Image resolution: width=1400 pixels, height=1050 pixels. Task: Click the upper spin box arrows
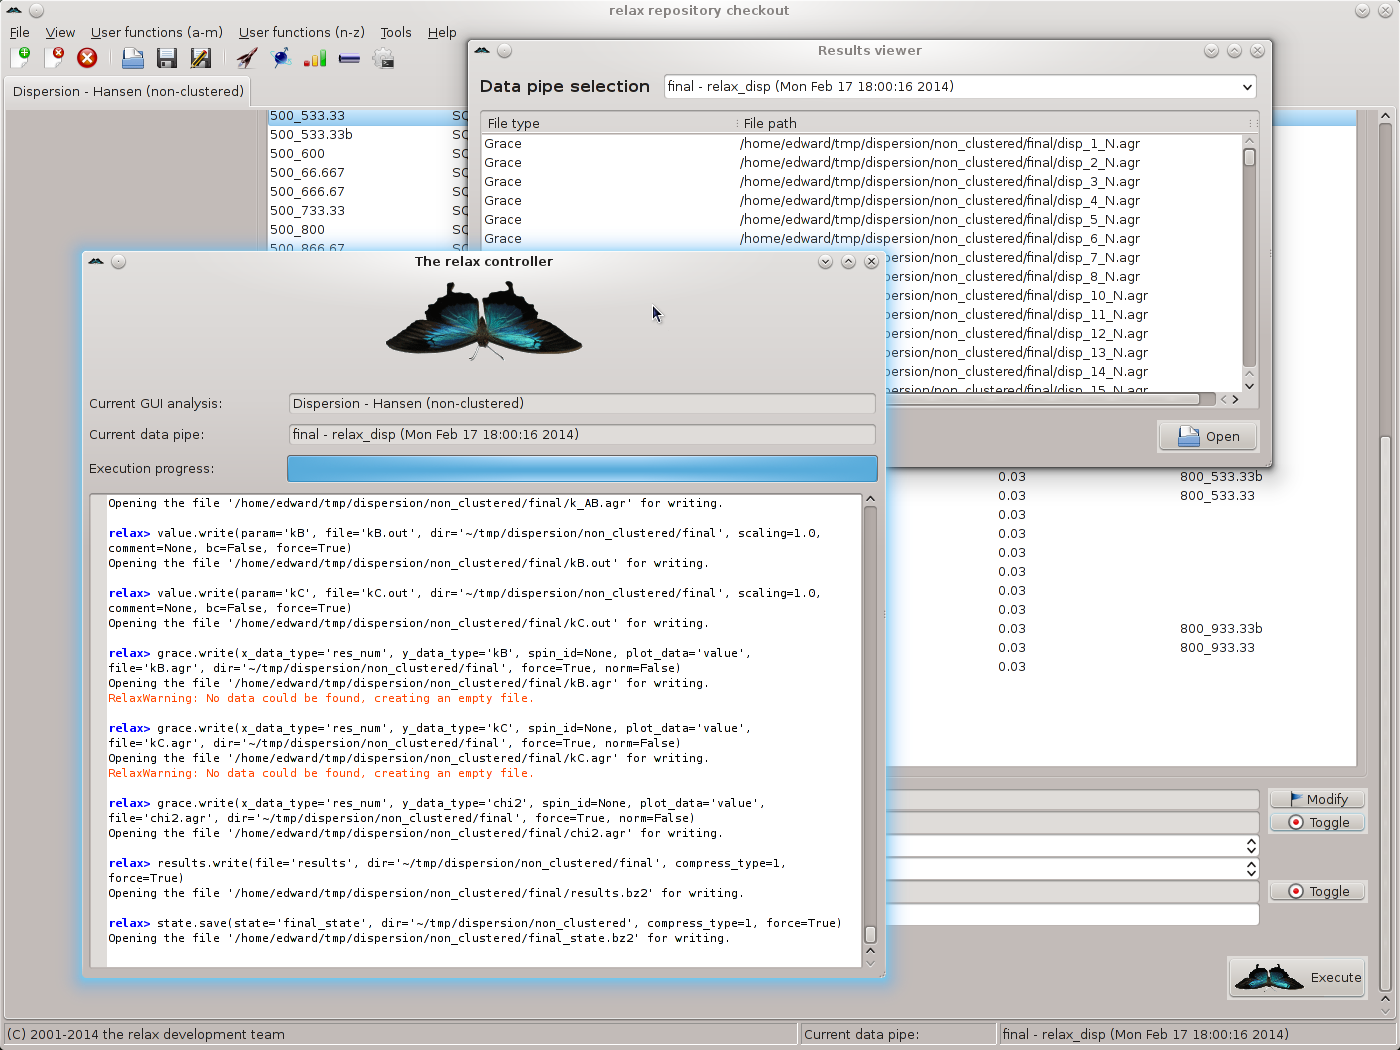(1251, 846)
